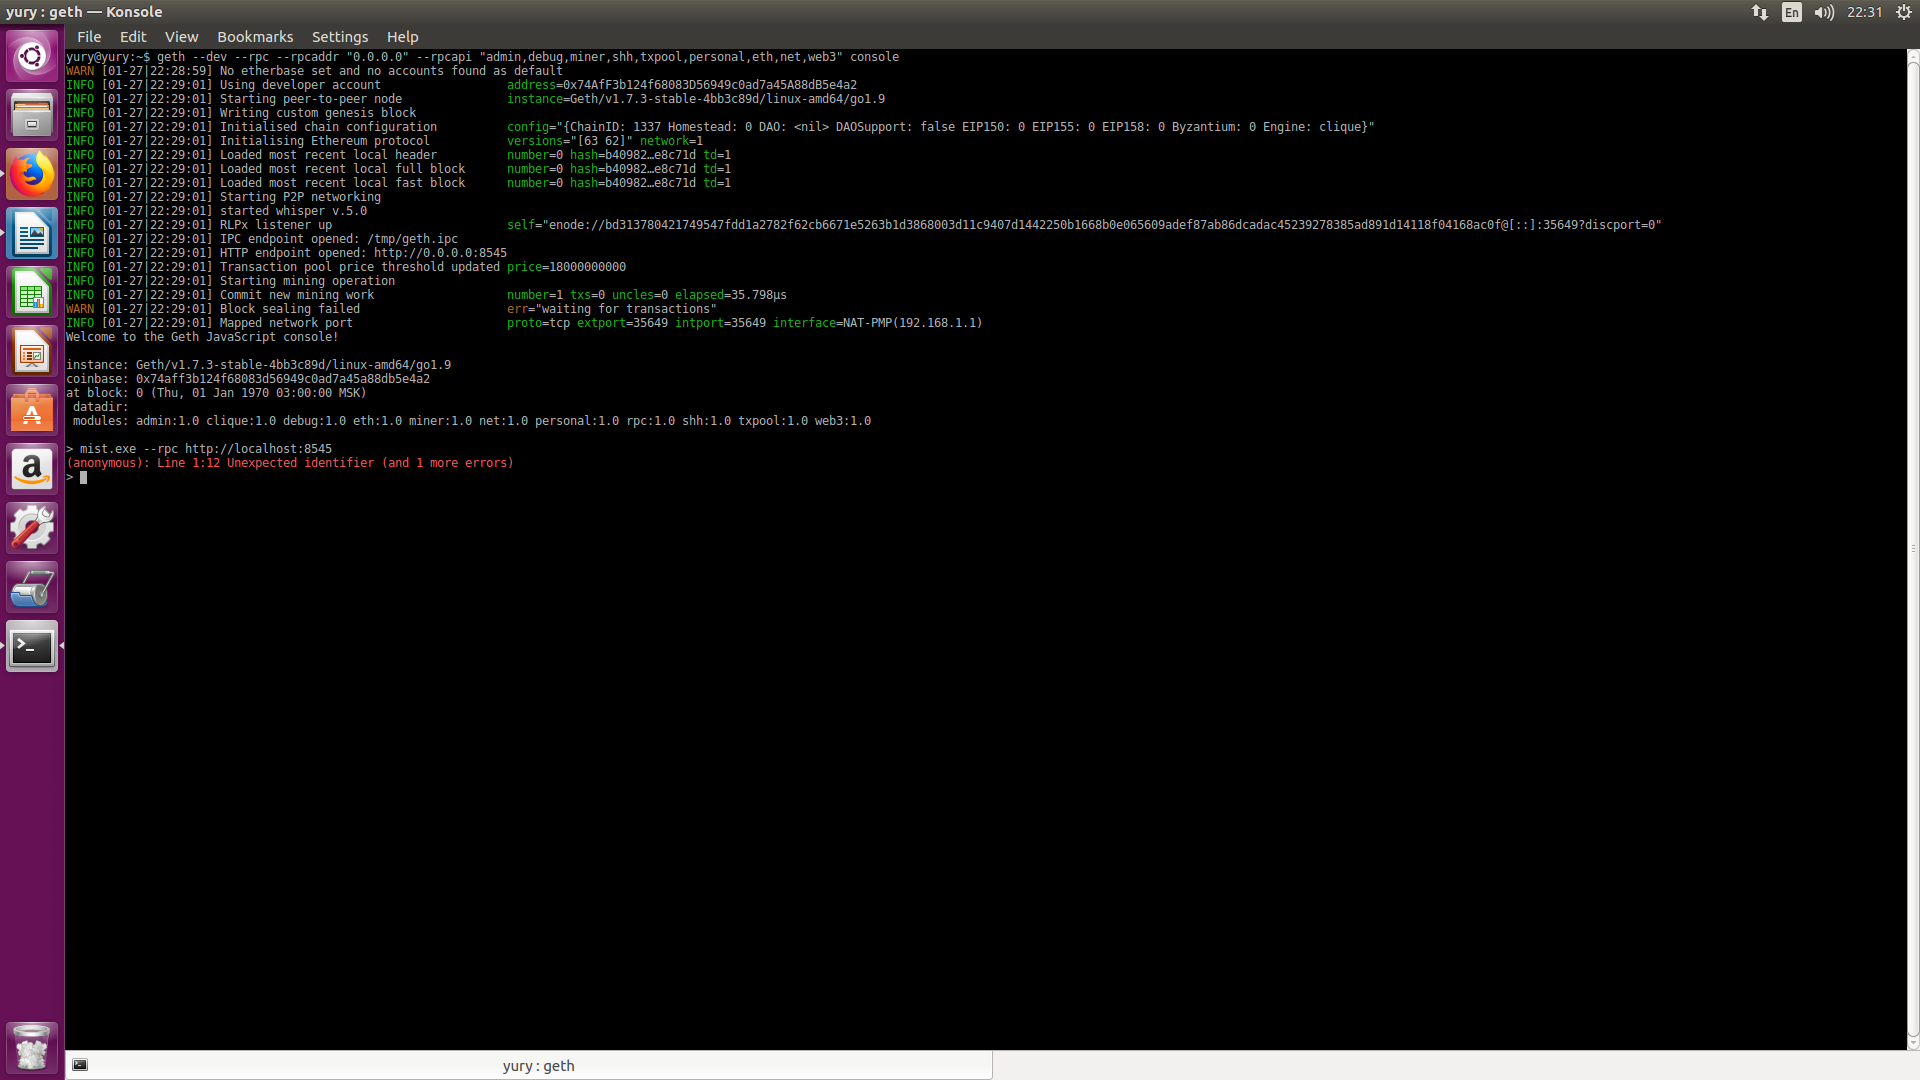Launch LibreOffice Writer from the launcher
The height and width of the screenshot is (1080, 1920).
32,233
